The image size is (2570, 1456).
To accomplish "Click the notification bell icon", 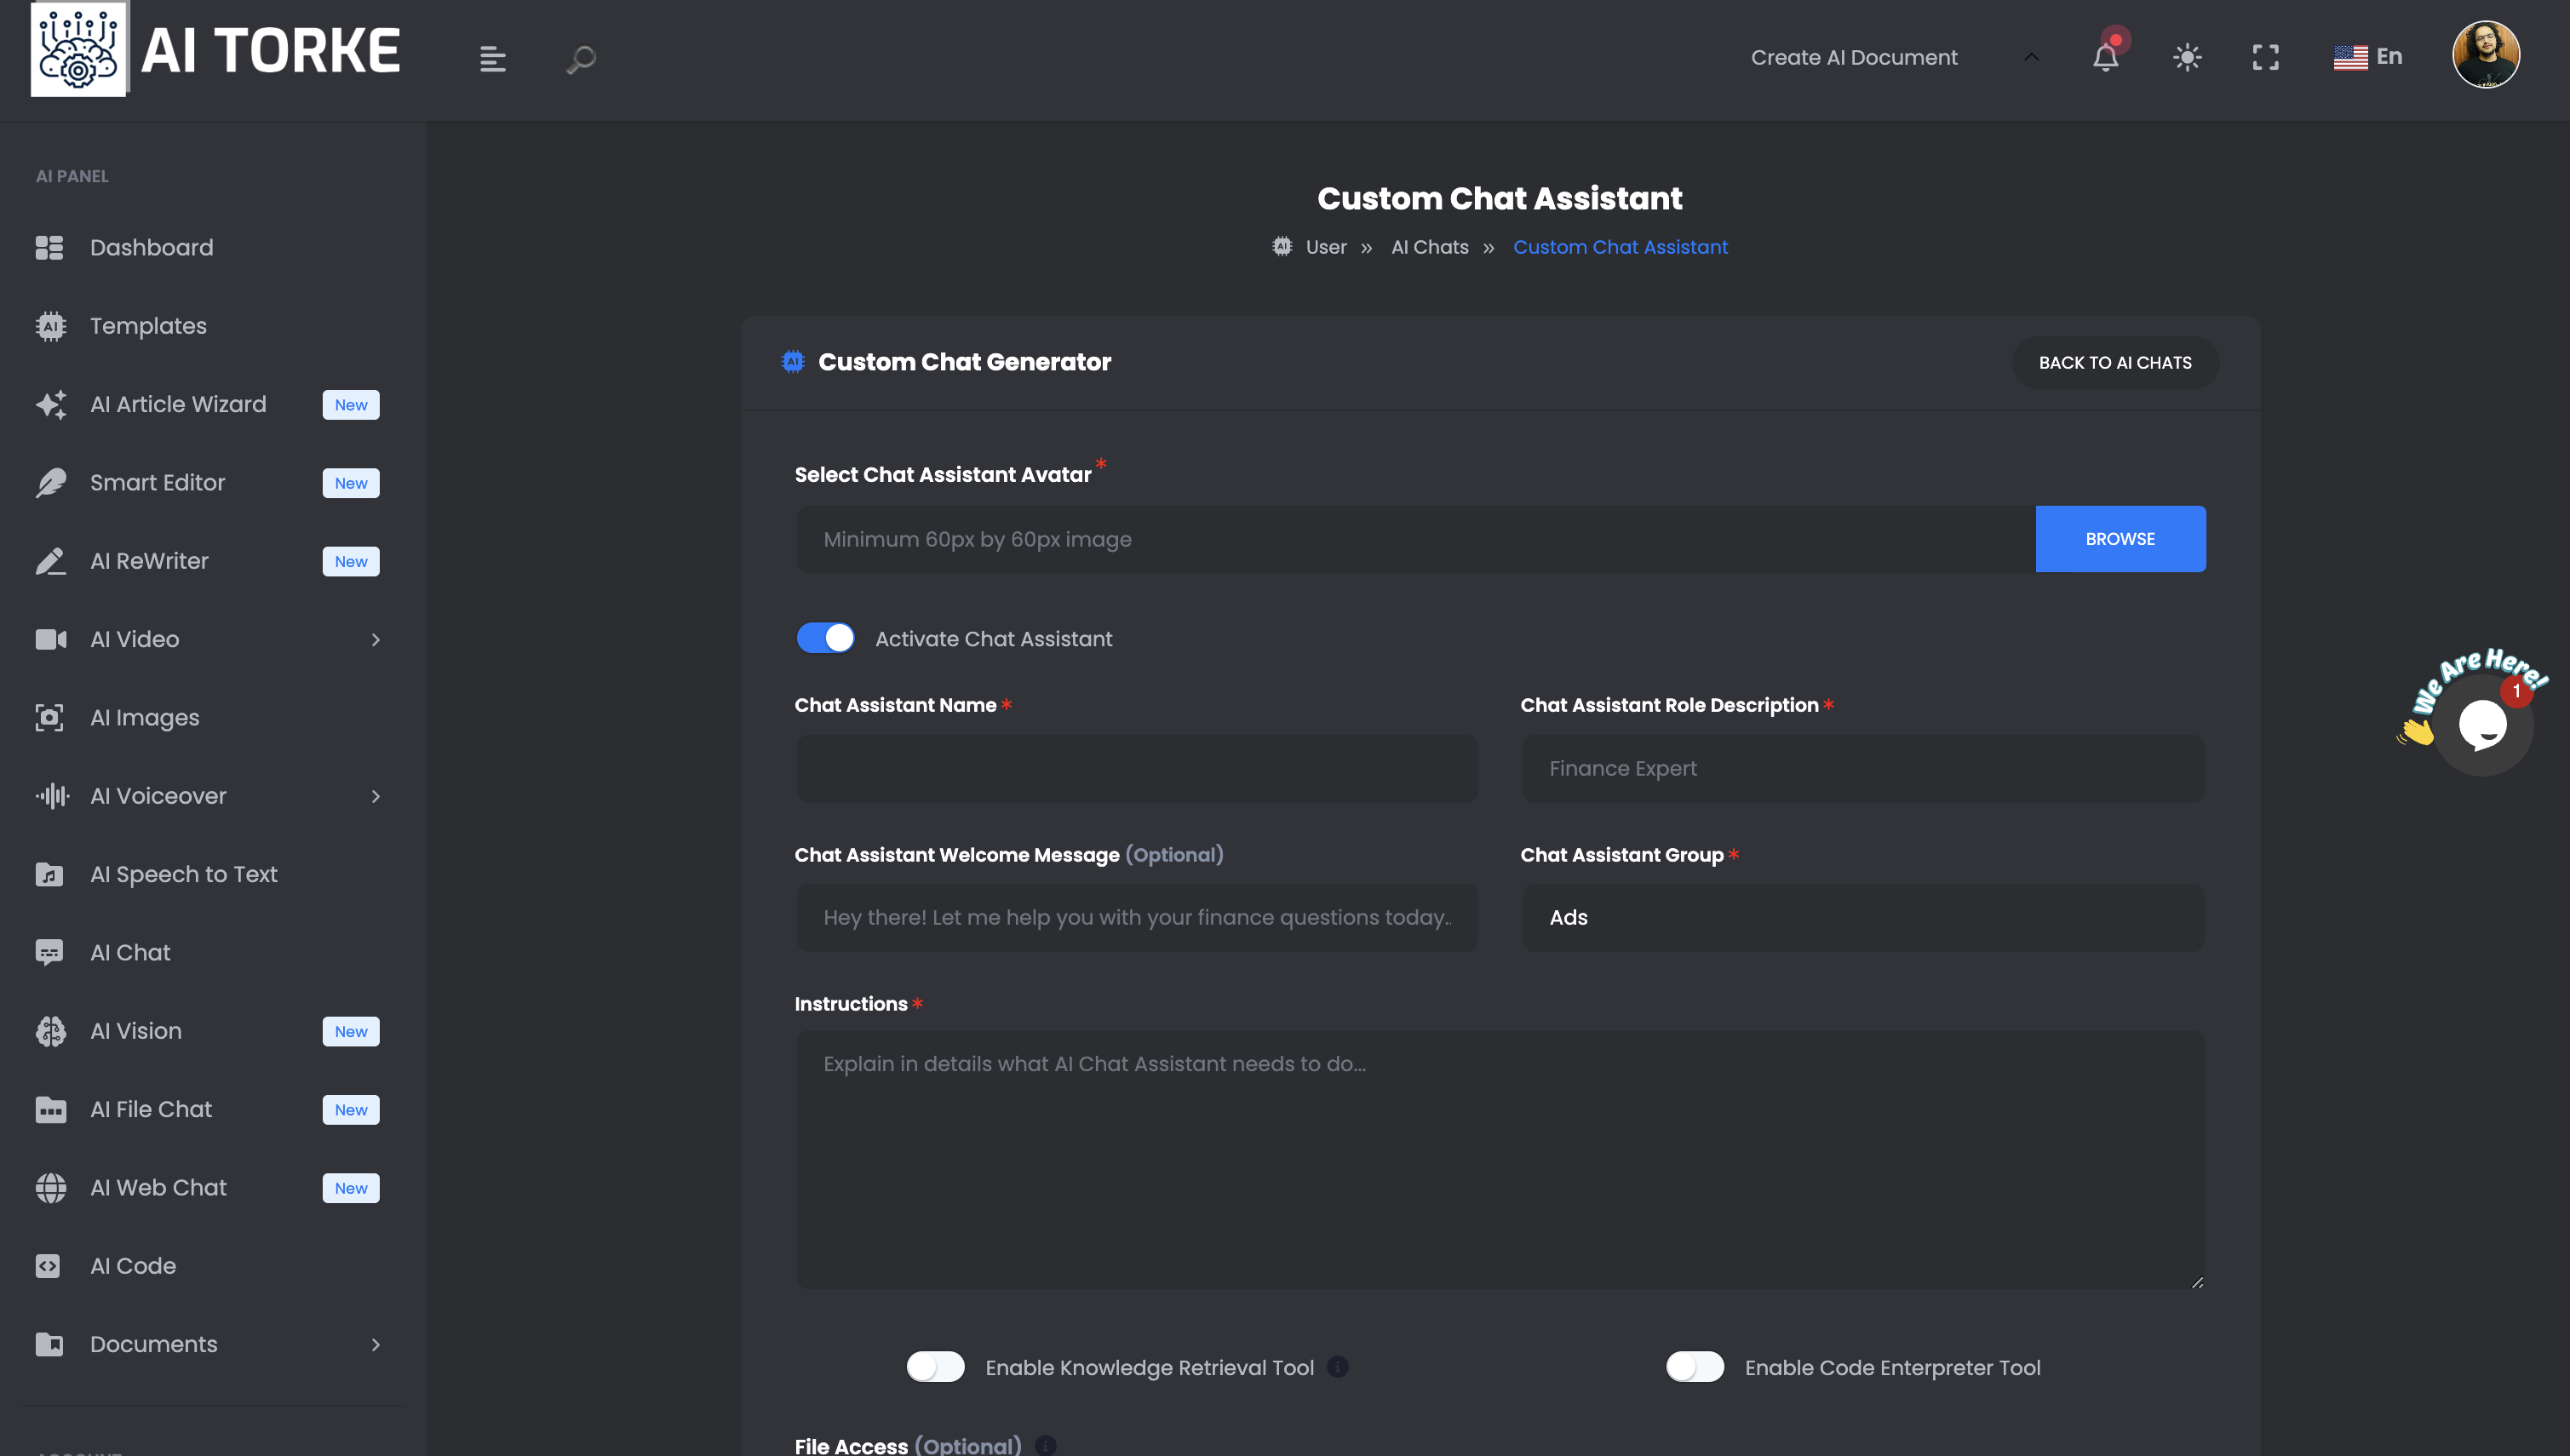I will [x=2106, y=57].
